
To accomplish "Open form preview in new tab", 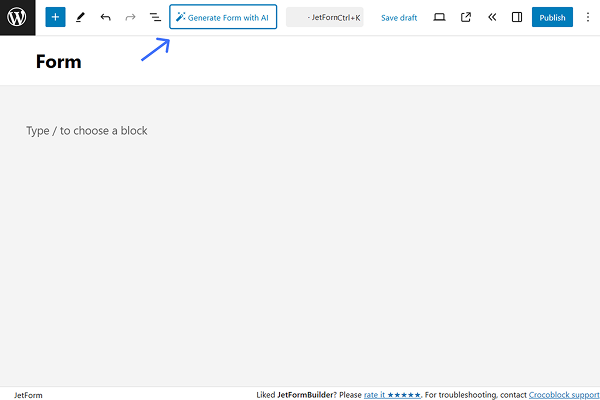I will pos(466,17).
